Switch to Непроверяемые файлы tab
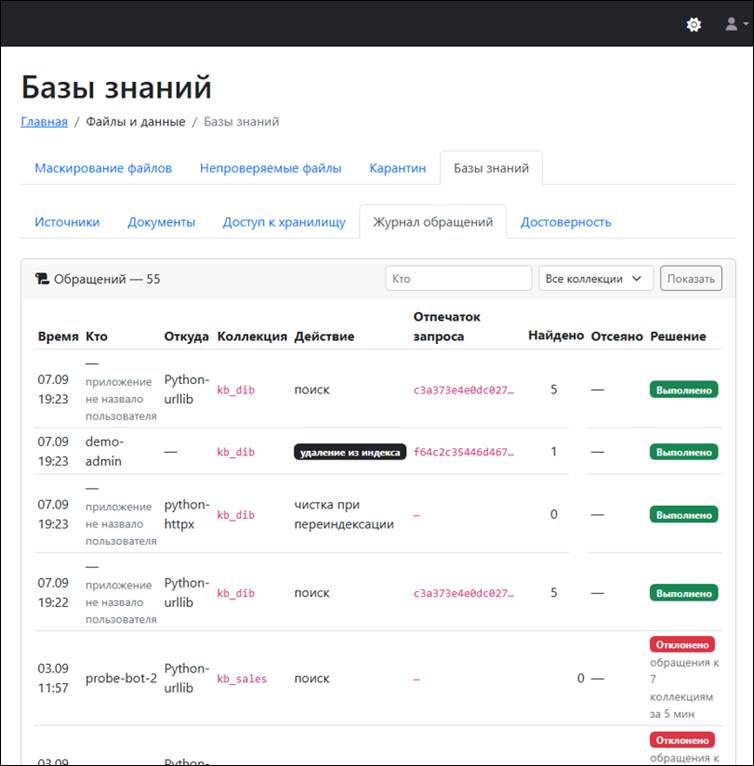The width and height of the screenshot is (754, 766). tap(270, 168)
